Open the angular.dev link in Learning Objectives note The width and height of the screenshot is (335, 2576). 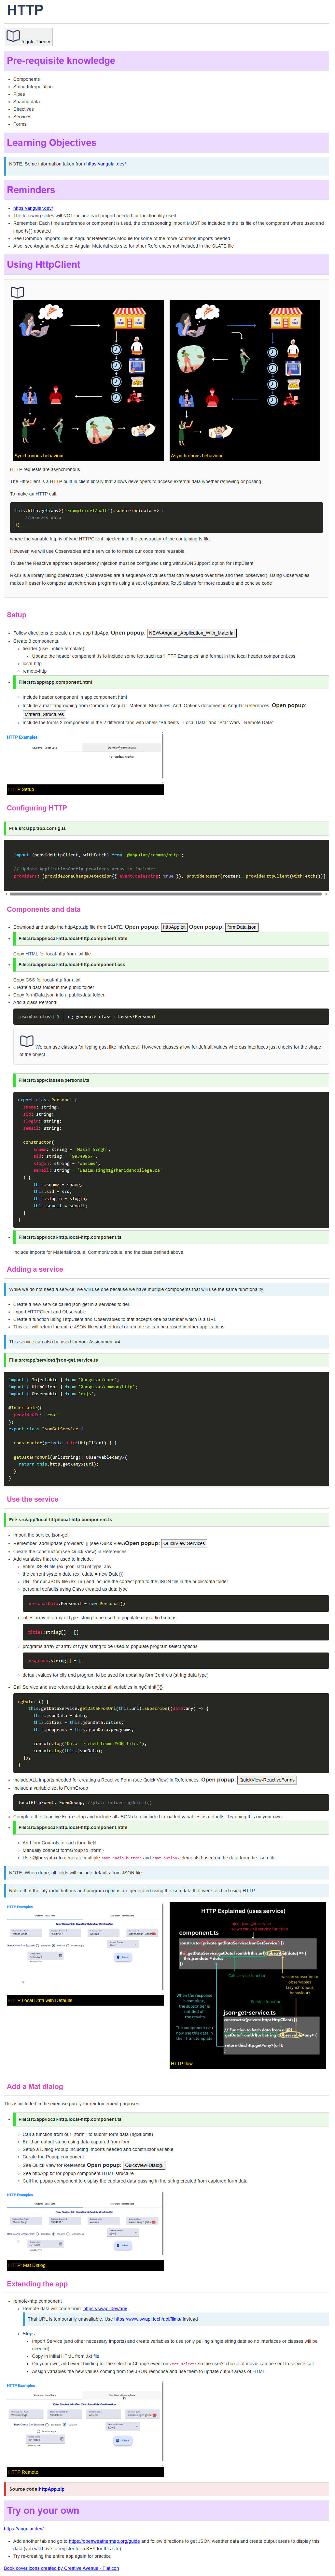pos(106,164)
